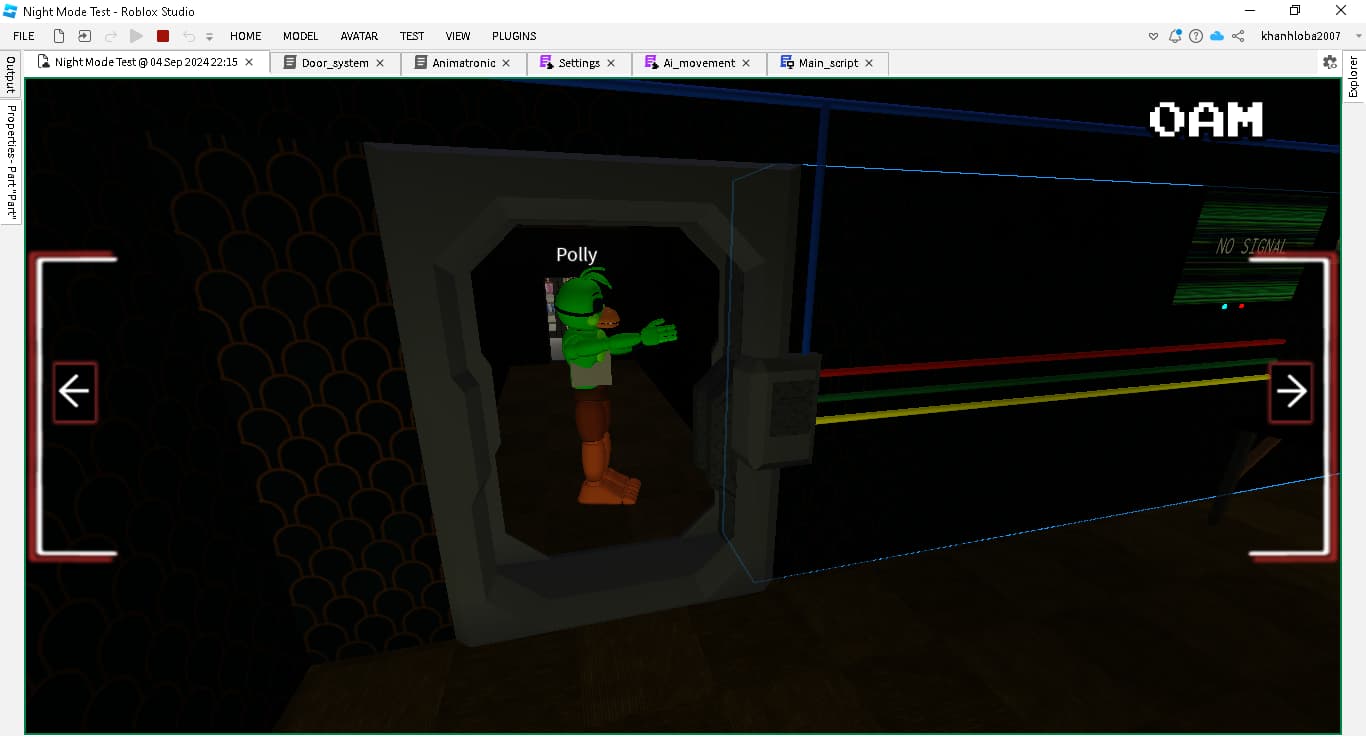Toggle the Properties side panel

pos(11,162)
